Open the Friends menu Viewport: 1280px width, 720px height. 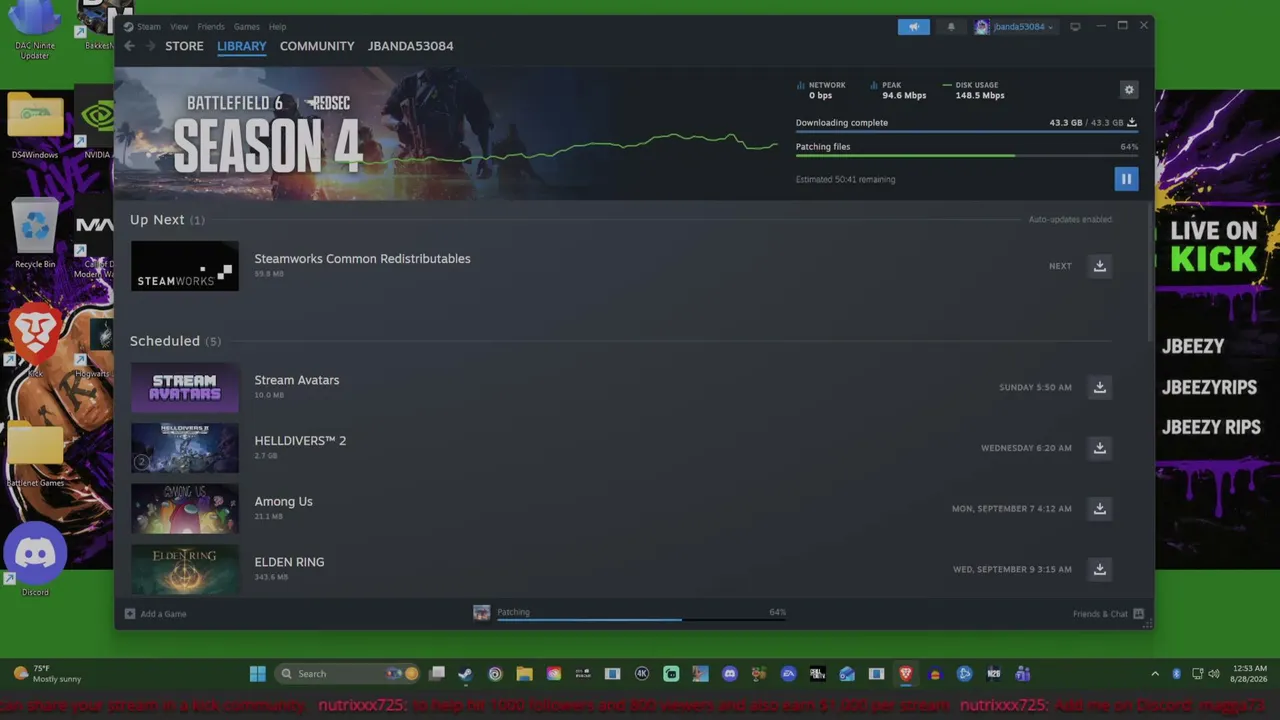tap(211, 27)
